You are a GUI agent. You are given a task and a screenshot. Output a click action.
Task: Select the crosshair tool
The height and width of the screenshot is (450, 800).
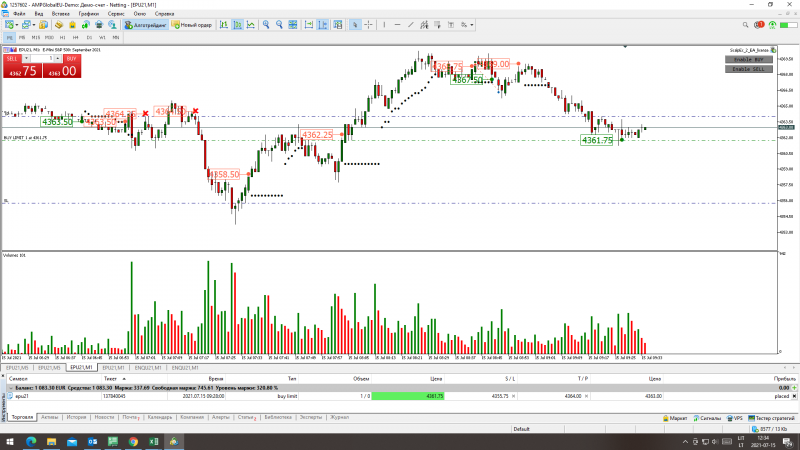click(368, 24)
